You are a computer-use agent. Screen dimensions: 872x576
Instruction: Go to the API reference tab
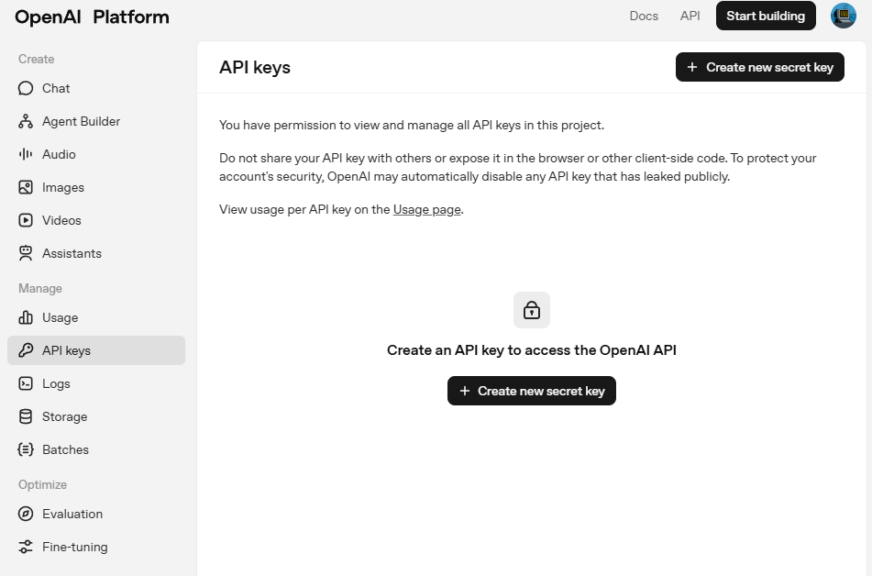[690, 16]
